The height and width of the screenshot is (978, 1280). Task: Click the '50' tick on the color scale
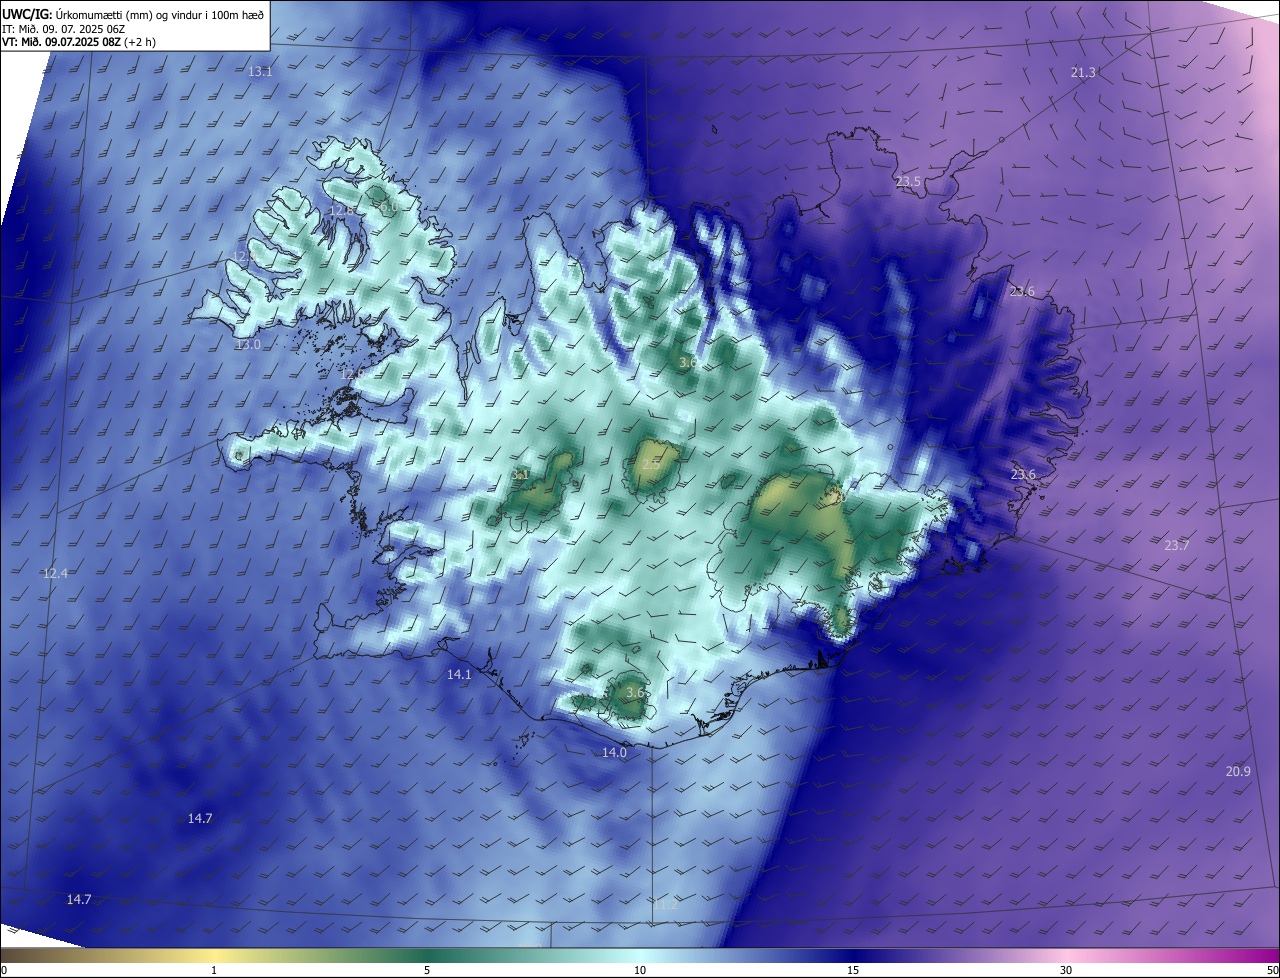pyautogui.click(x=1272, y=970)
